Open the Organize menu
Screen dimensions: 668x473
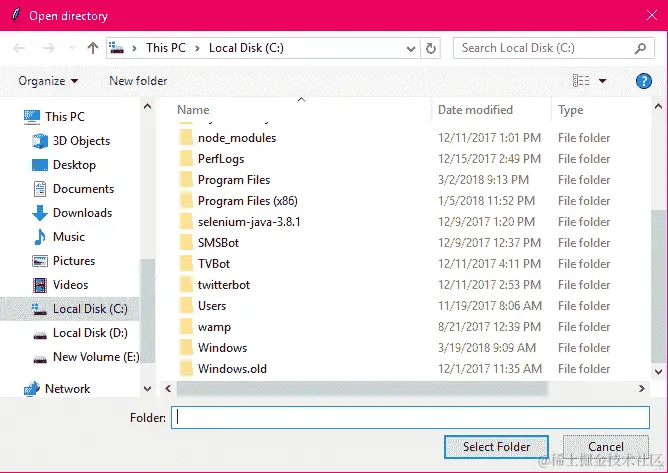pos(48,81)
